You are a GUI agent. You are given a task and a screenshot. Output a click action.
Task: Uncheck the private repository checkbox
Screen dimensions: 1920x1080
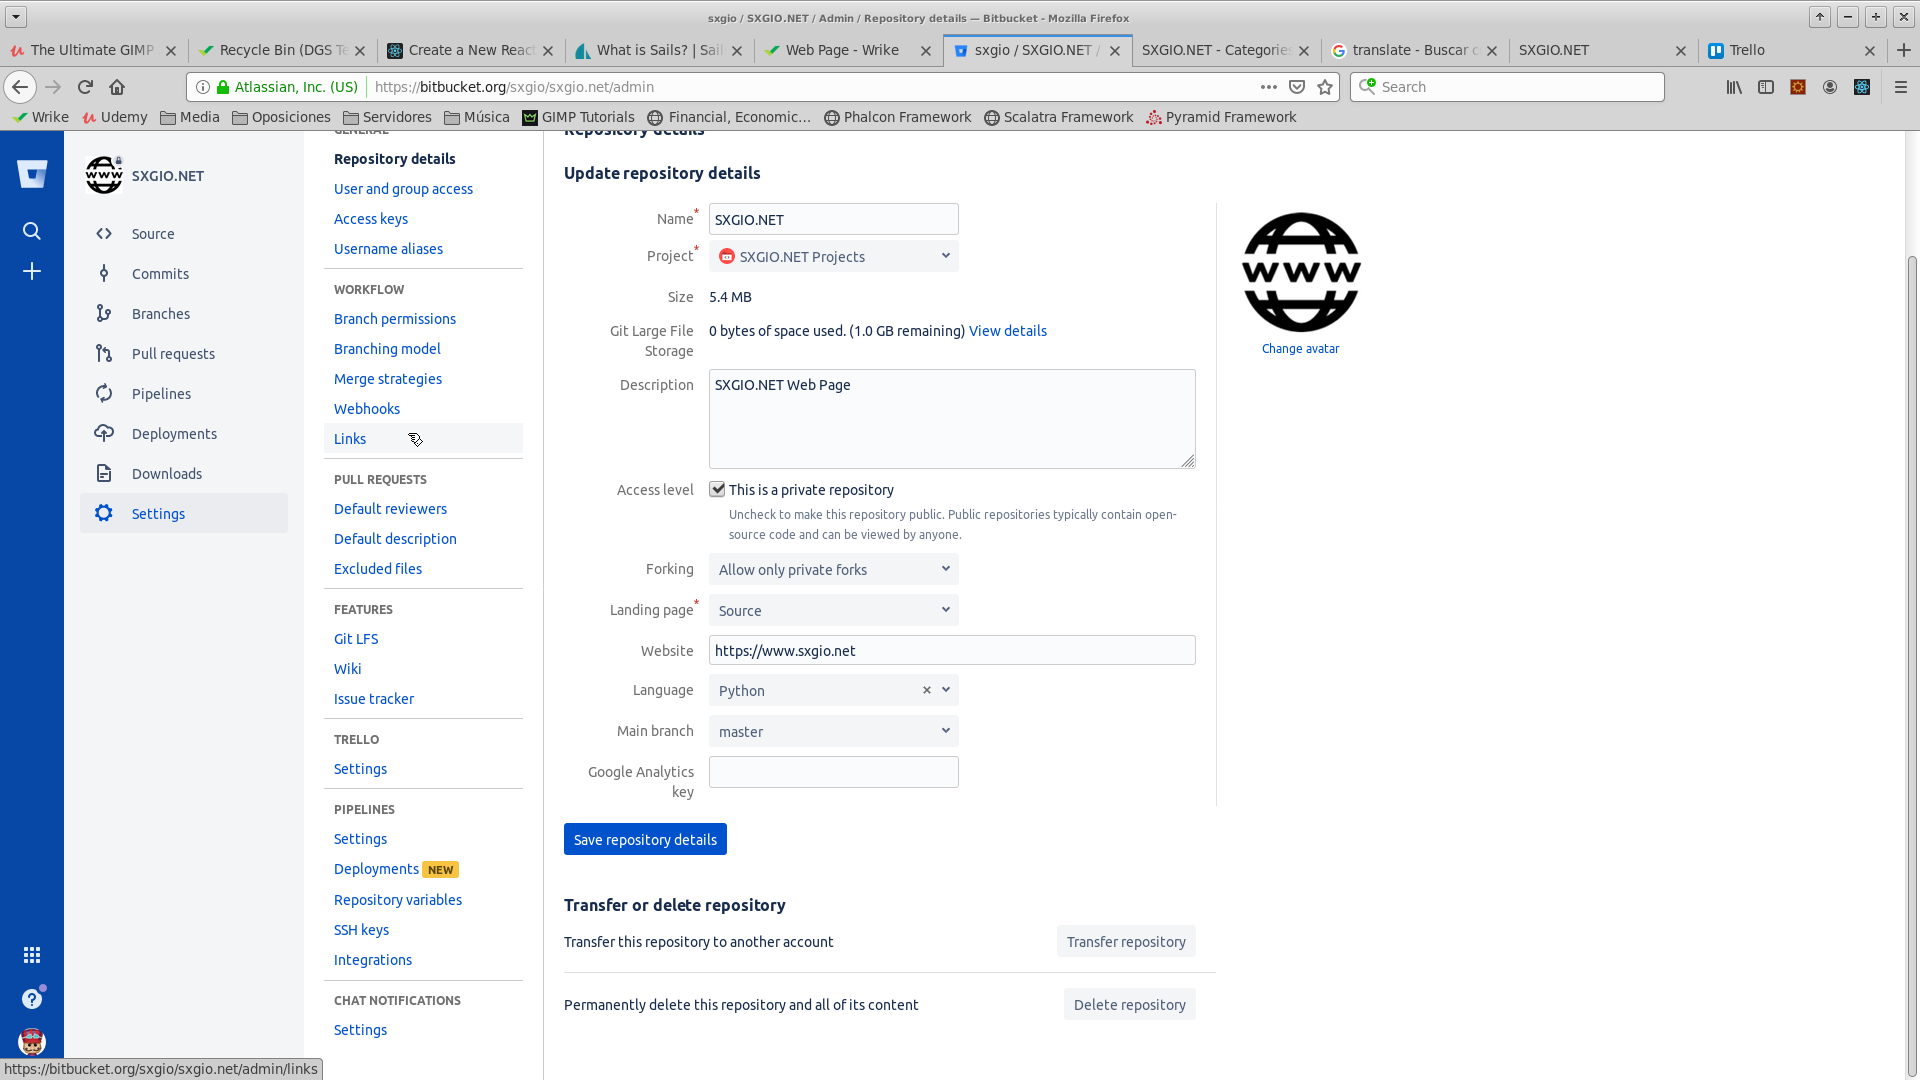coord(717,489)
